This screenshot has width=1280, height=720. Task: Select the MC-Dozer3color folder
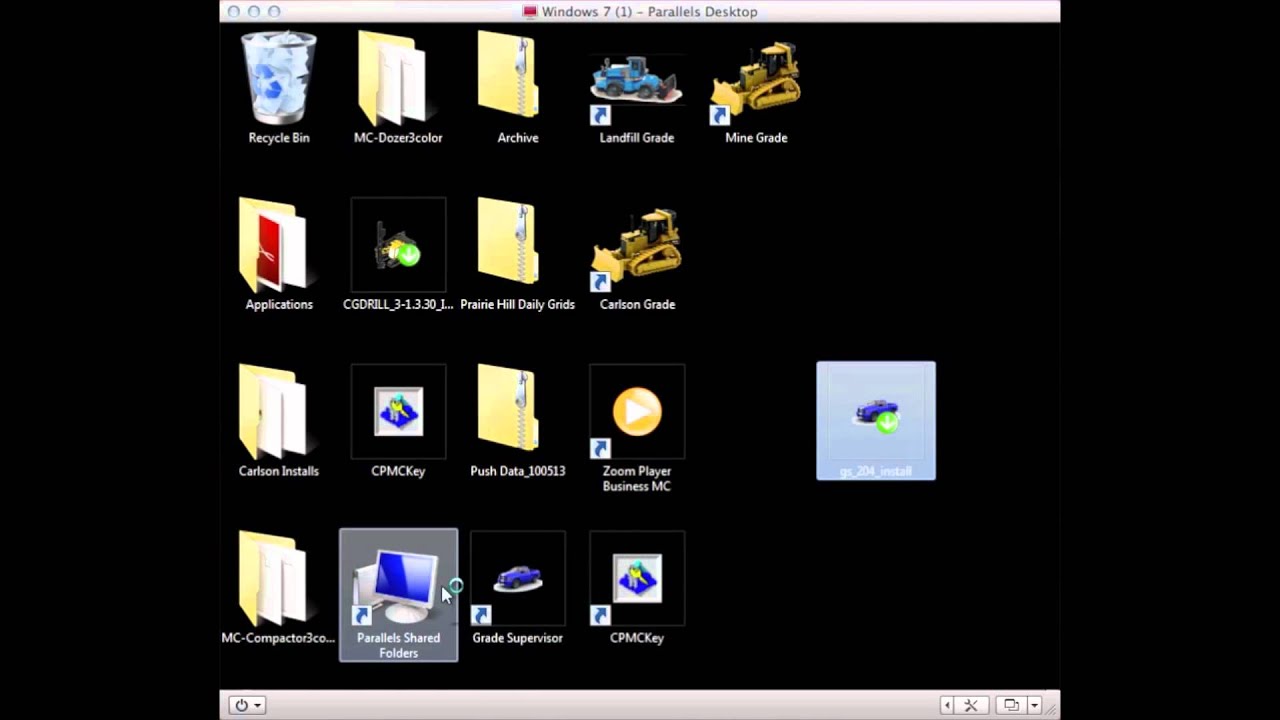[398, 89]
